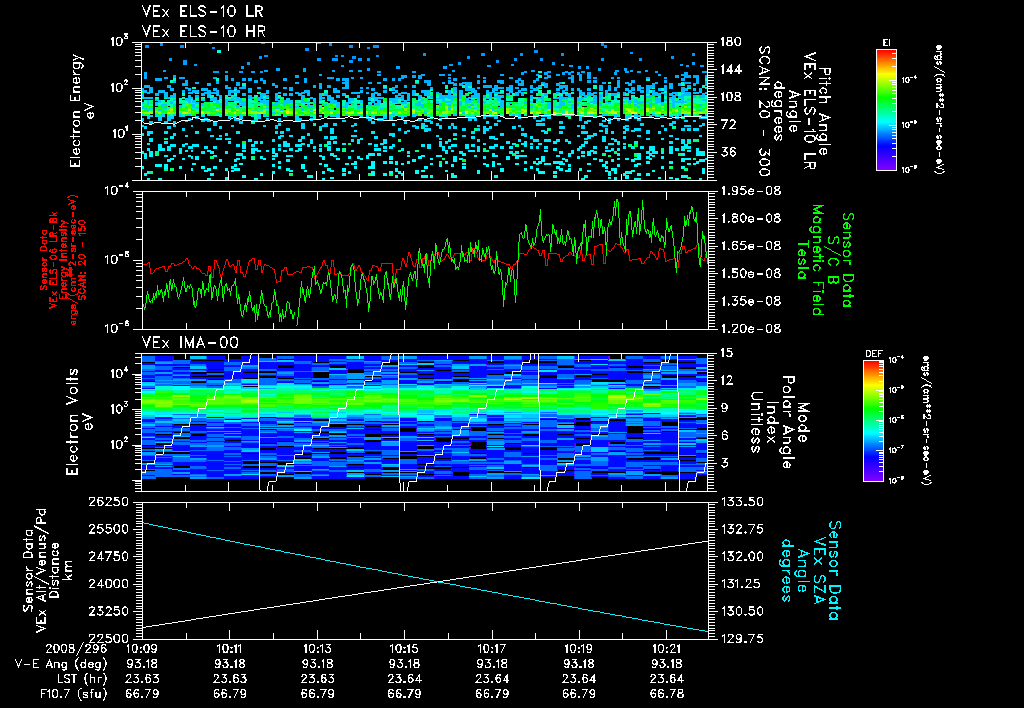Click altitude tick '25500'
Image resolution: width=1024 pixels, height=708 pixels.
click(108, 529)
